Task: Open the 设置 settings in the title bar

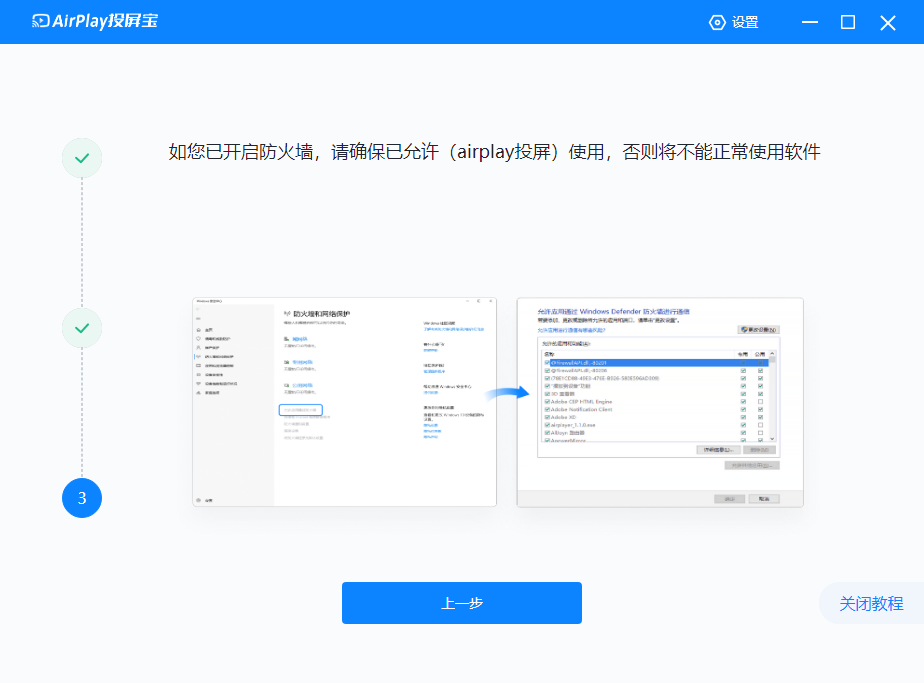Action: [x=733, y=22]
